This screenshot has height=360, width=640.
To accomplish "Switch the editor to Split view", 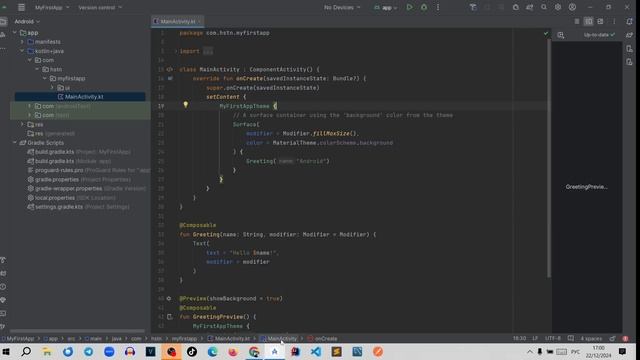I will (x=588, y=21).
